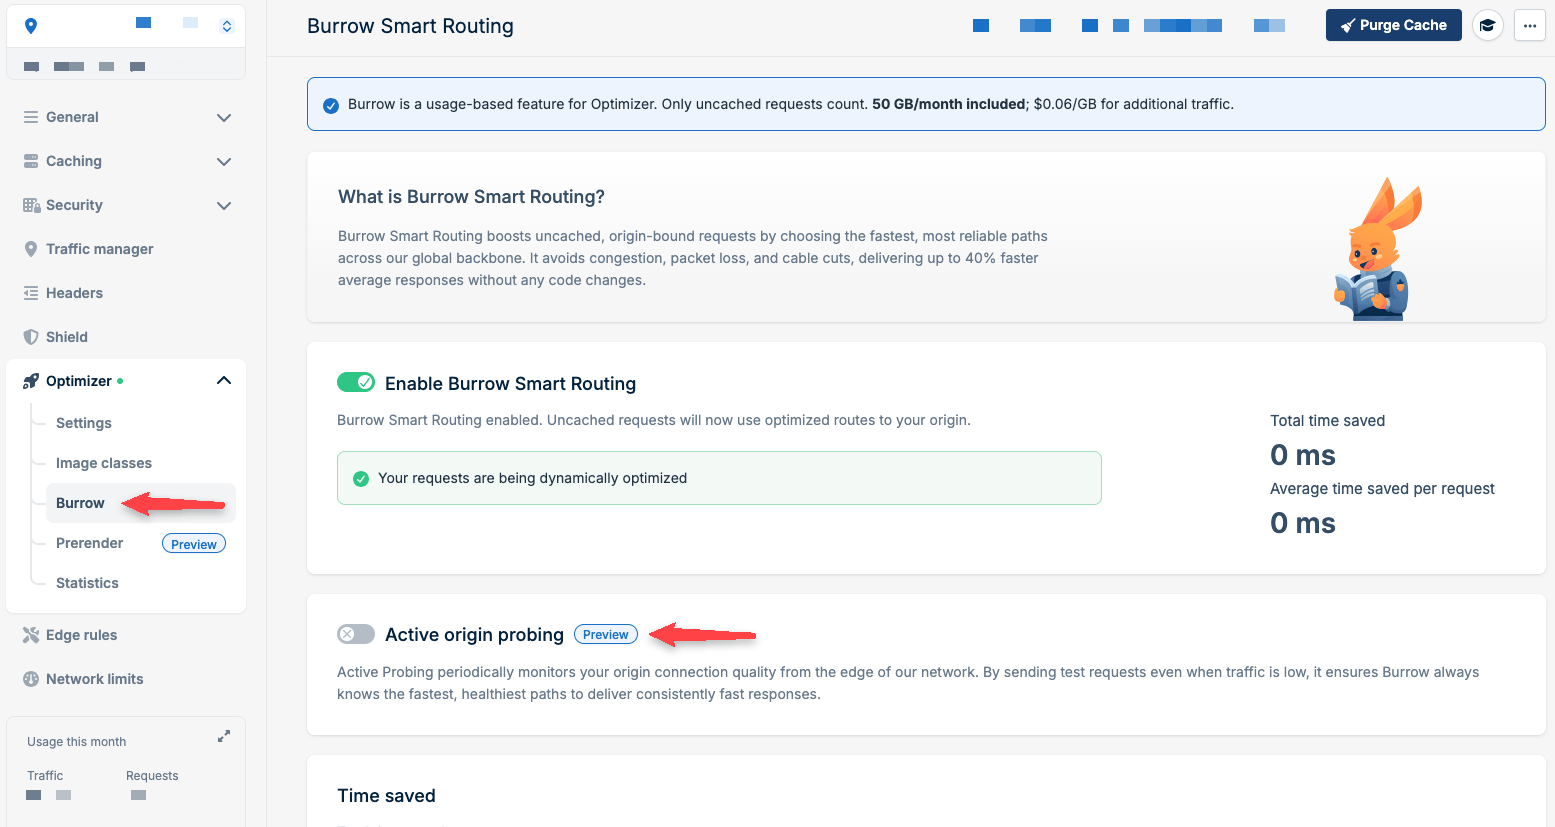Click the Traffic manager pin icon
The width and height of the screenshot is (1555, 827).
coord(31,249)
